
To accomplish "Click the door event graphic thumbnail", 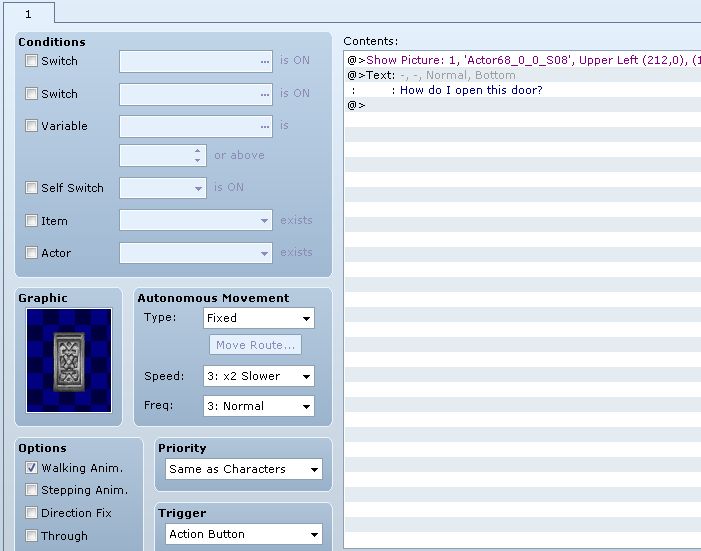I will click(x=69, y=360).
